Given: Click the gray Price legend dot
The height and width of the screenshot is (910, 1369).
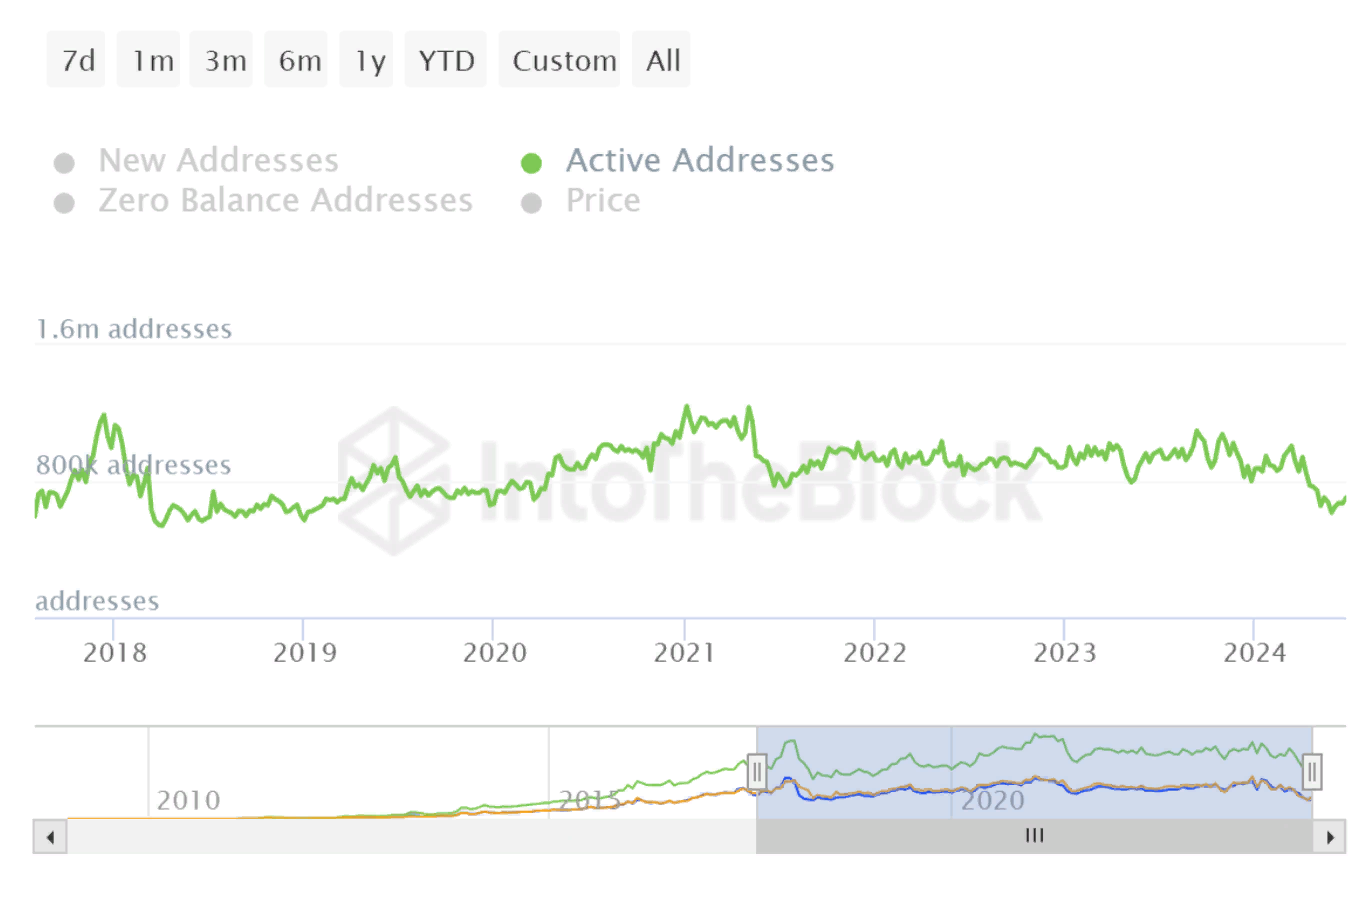Looking at the screenshot, I should 532,203.
